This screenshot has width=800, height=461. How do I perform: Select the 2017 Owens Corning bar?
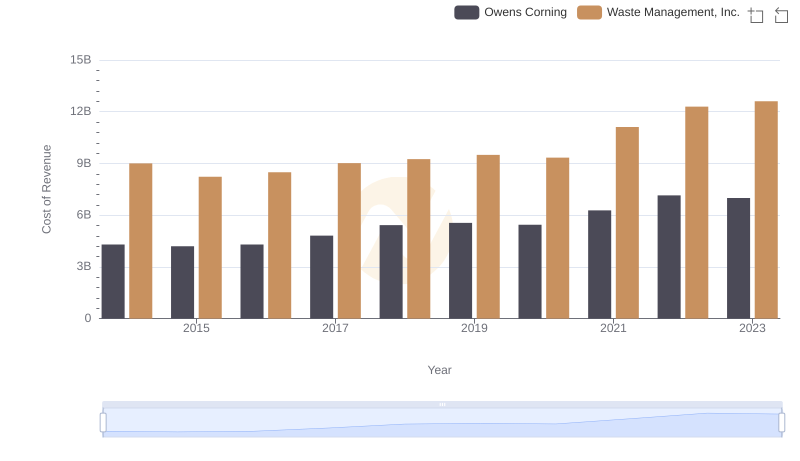point(321,277)
